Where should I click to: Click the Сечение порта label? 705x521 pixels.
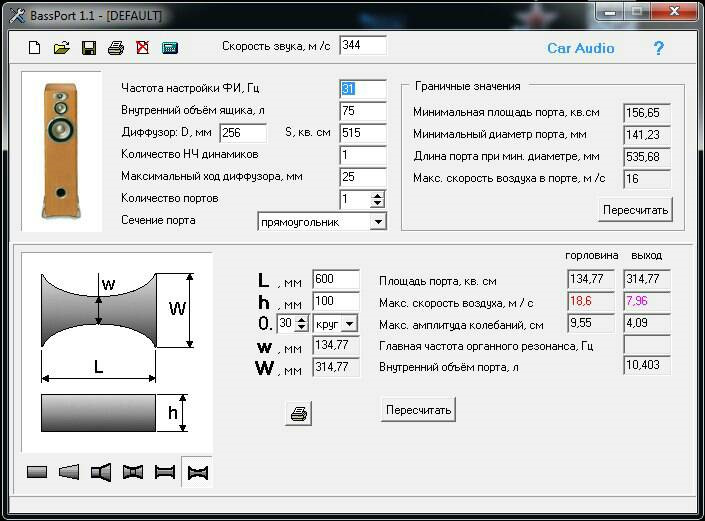[x=158, y=220]
